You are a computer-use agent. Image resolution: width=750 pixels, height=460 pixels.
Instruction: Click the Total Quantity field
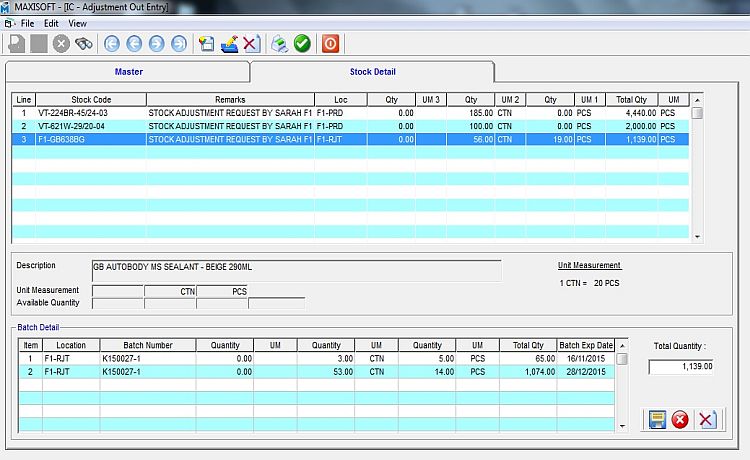[x=681, y=367]
